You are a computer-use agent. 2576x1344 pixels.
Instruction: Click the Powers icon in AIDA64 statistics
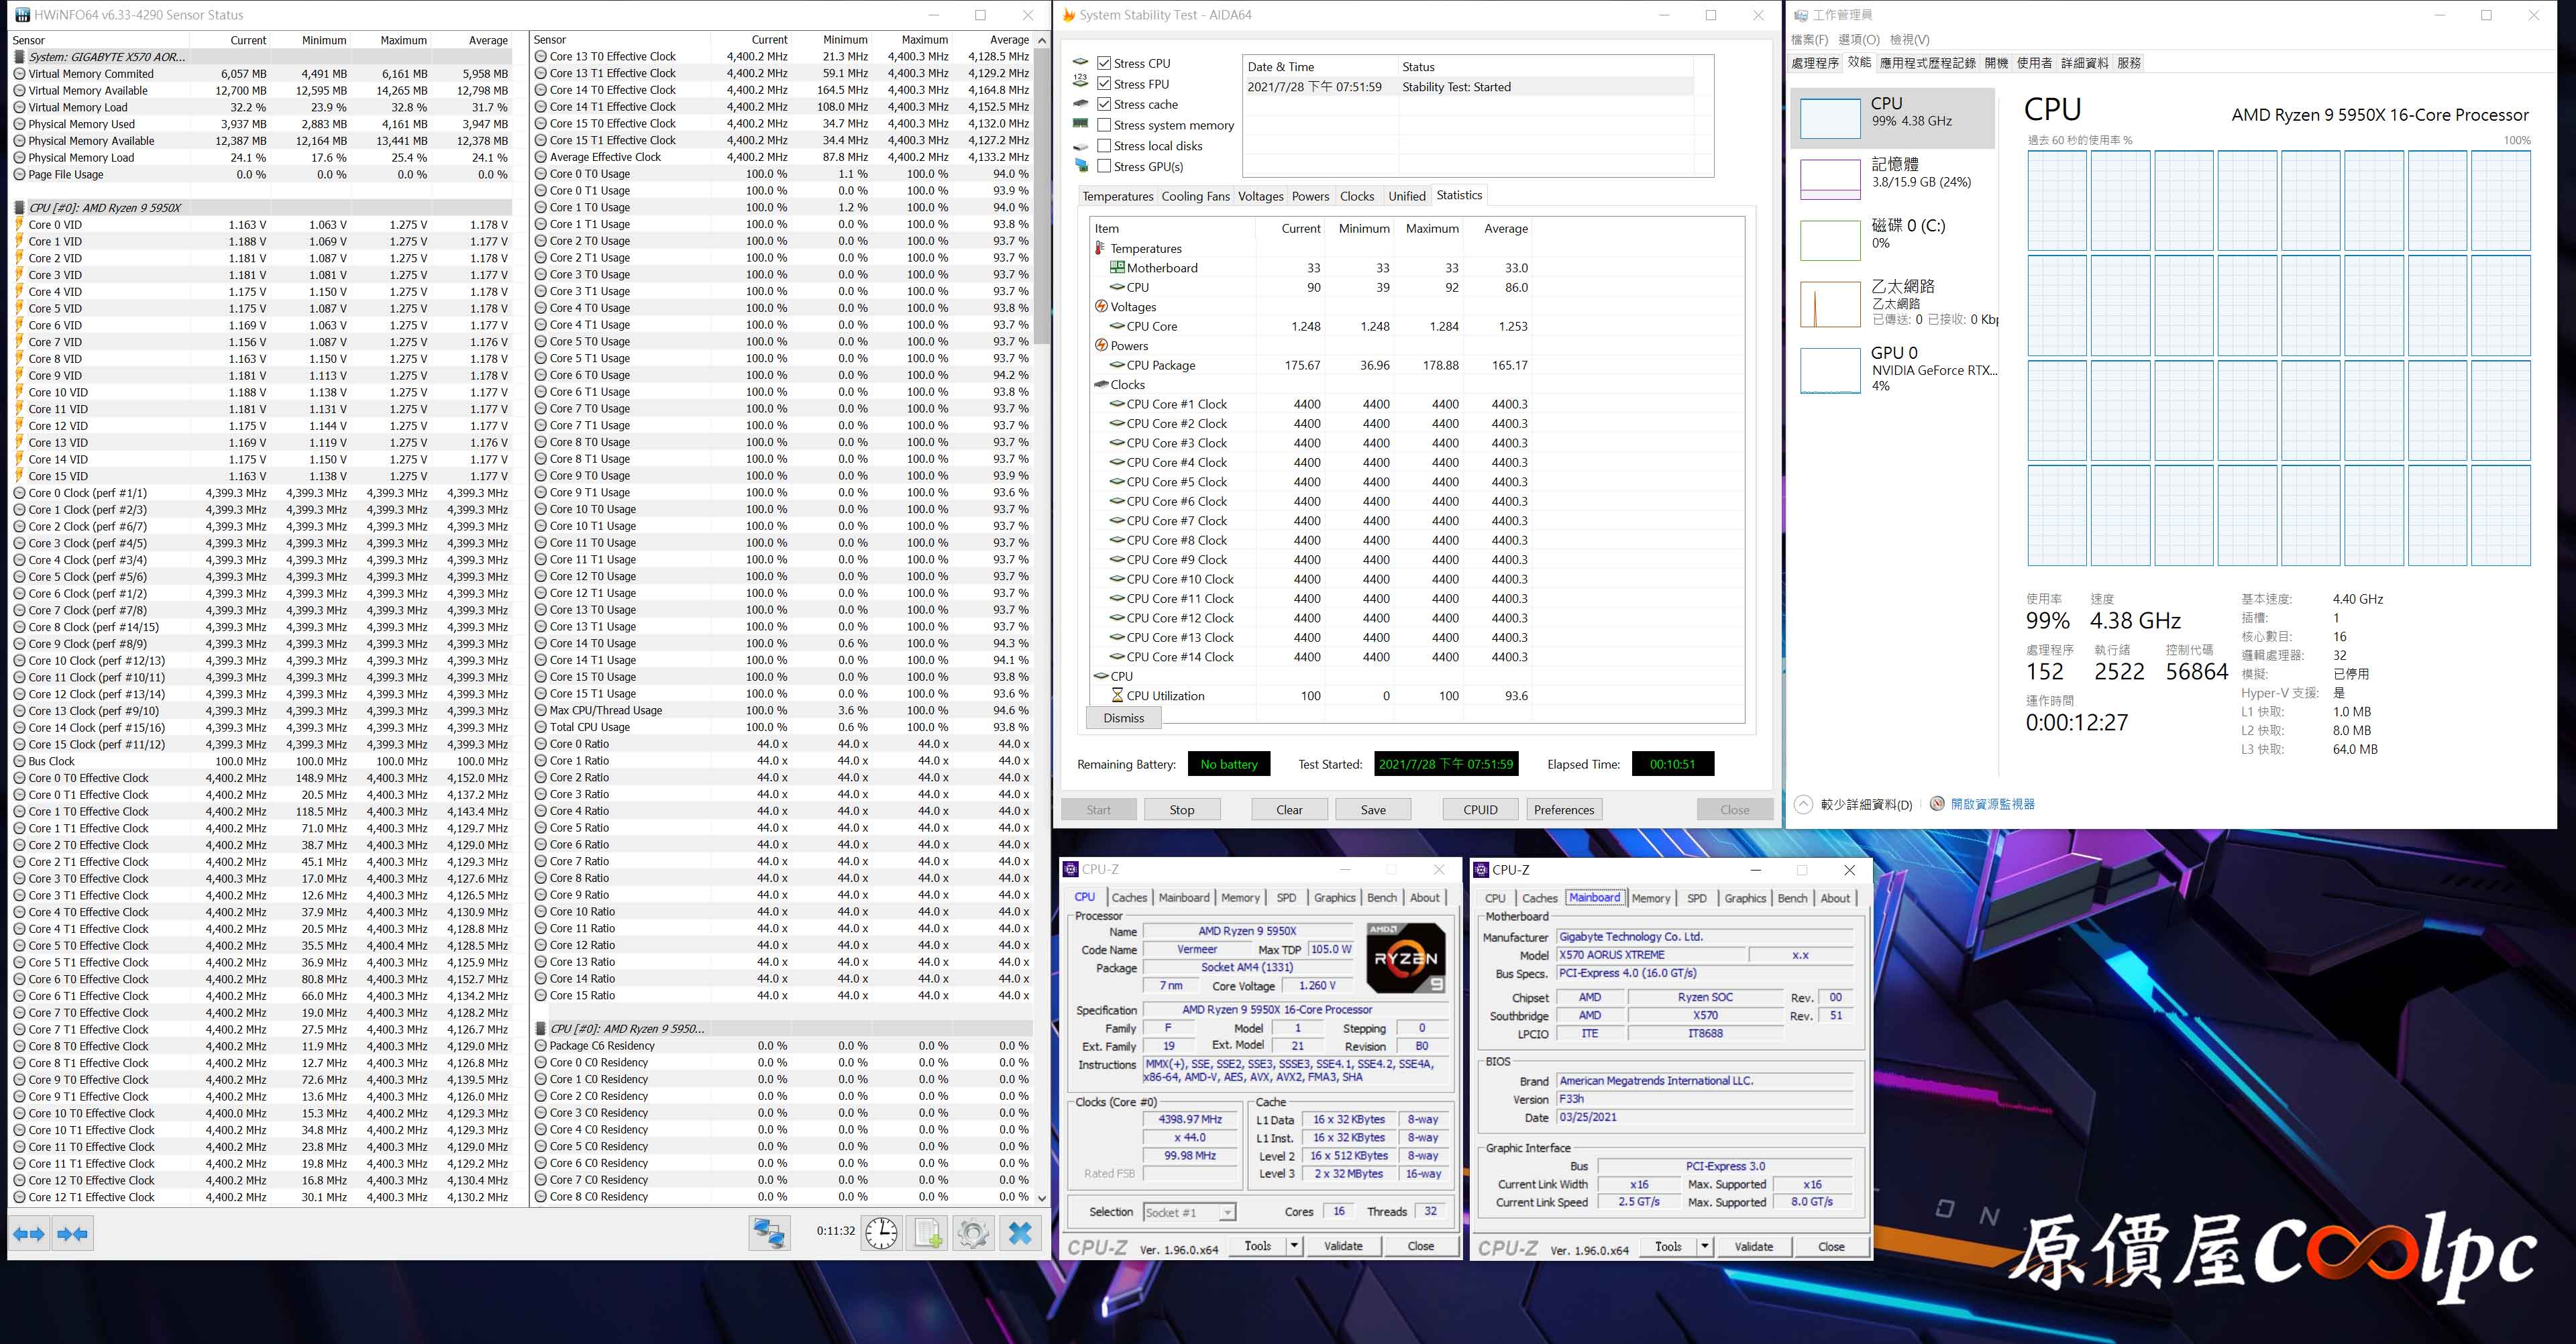point(1101,345)
